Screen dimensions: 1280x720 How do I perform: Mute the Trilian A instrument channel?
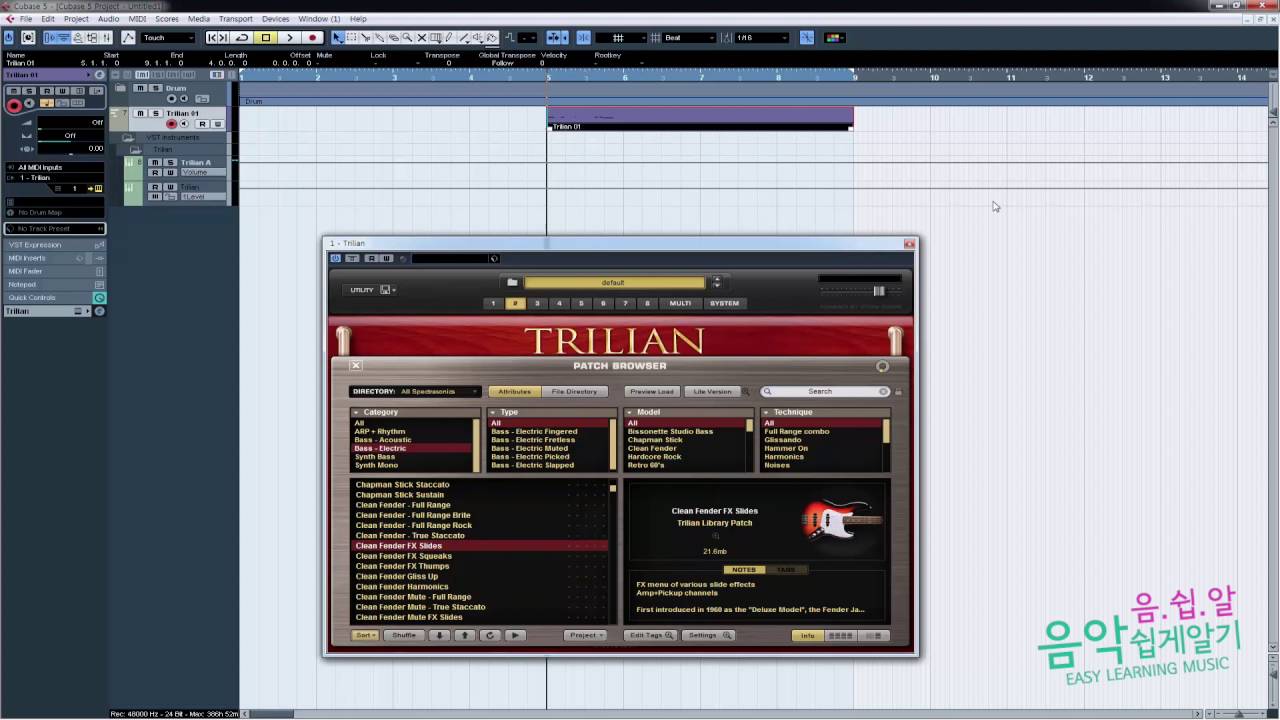[155, 162]
